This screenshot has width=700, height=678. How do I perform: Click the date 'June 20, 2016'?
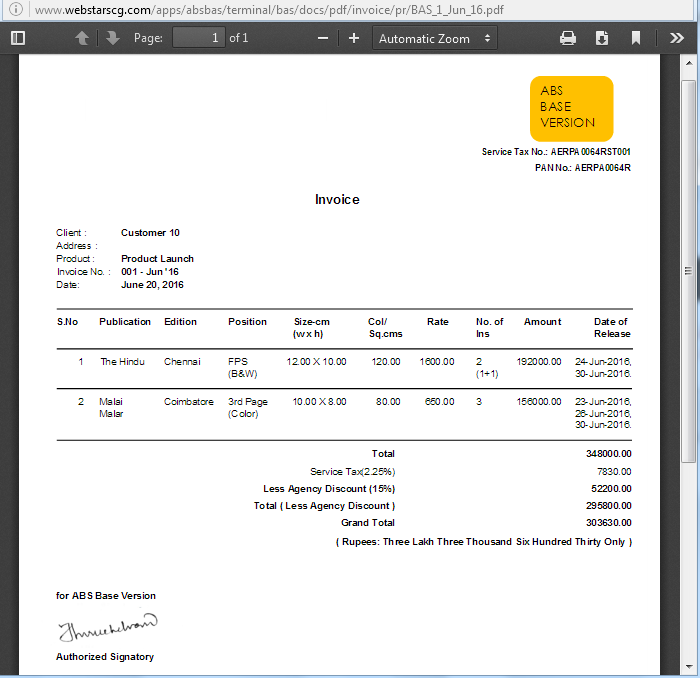[152, 285]
